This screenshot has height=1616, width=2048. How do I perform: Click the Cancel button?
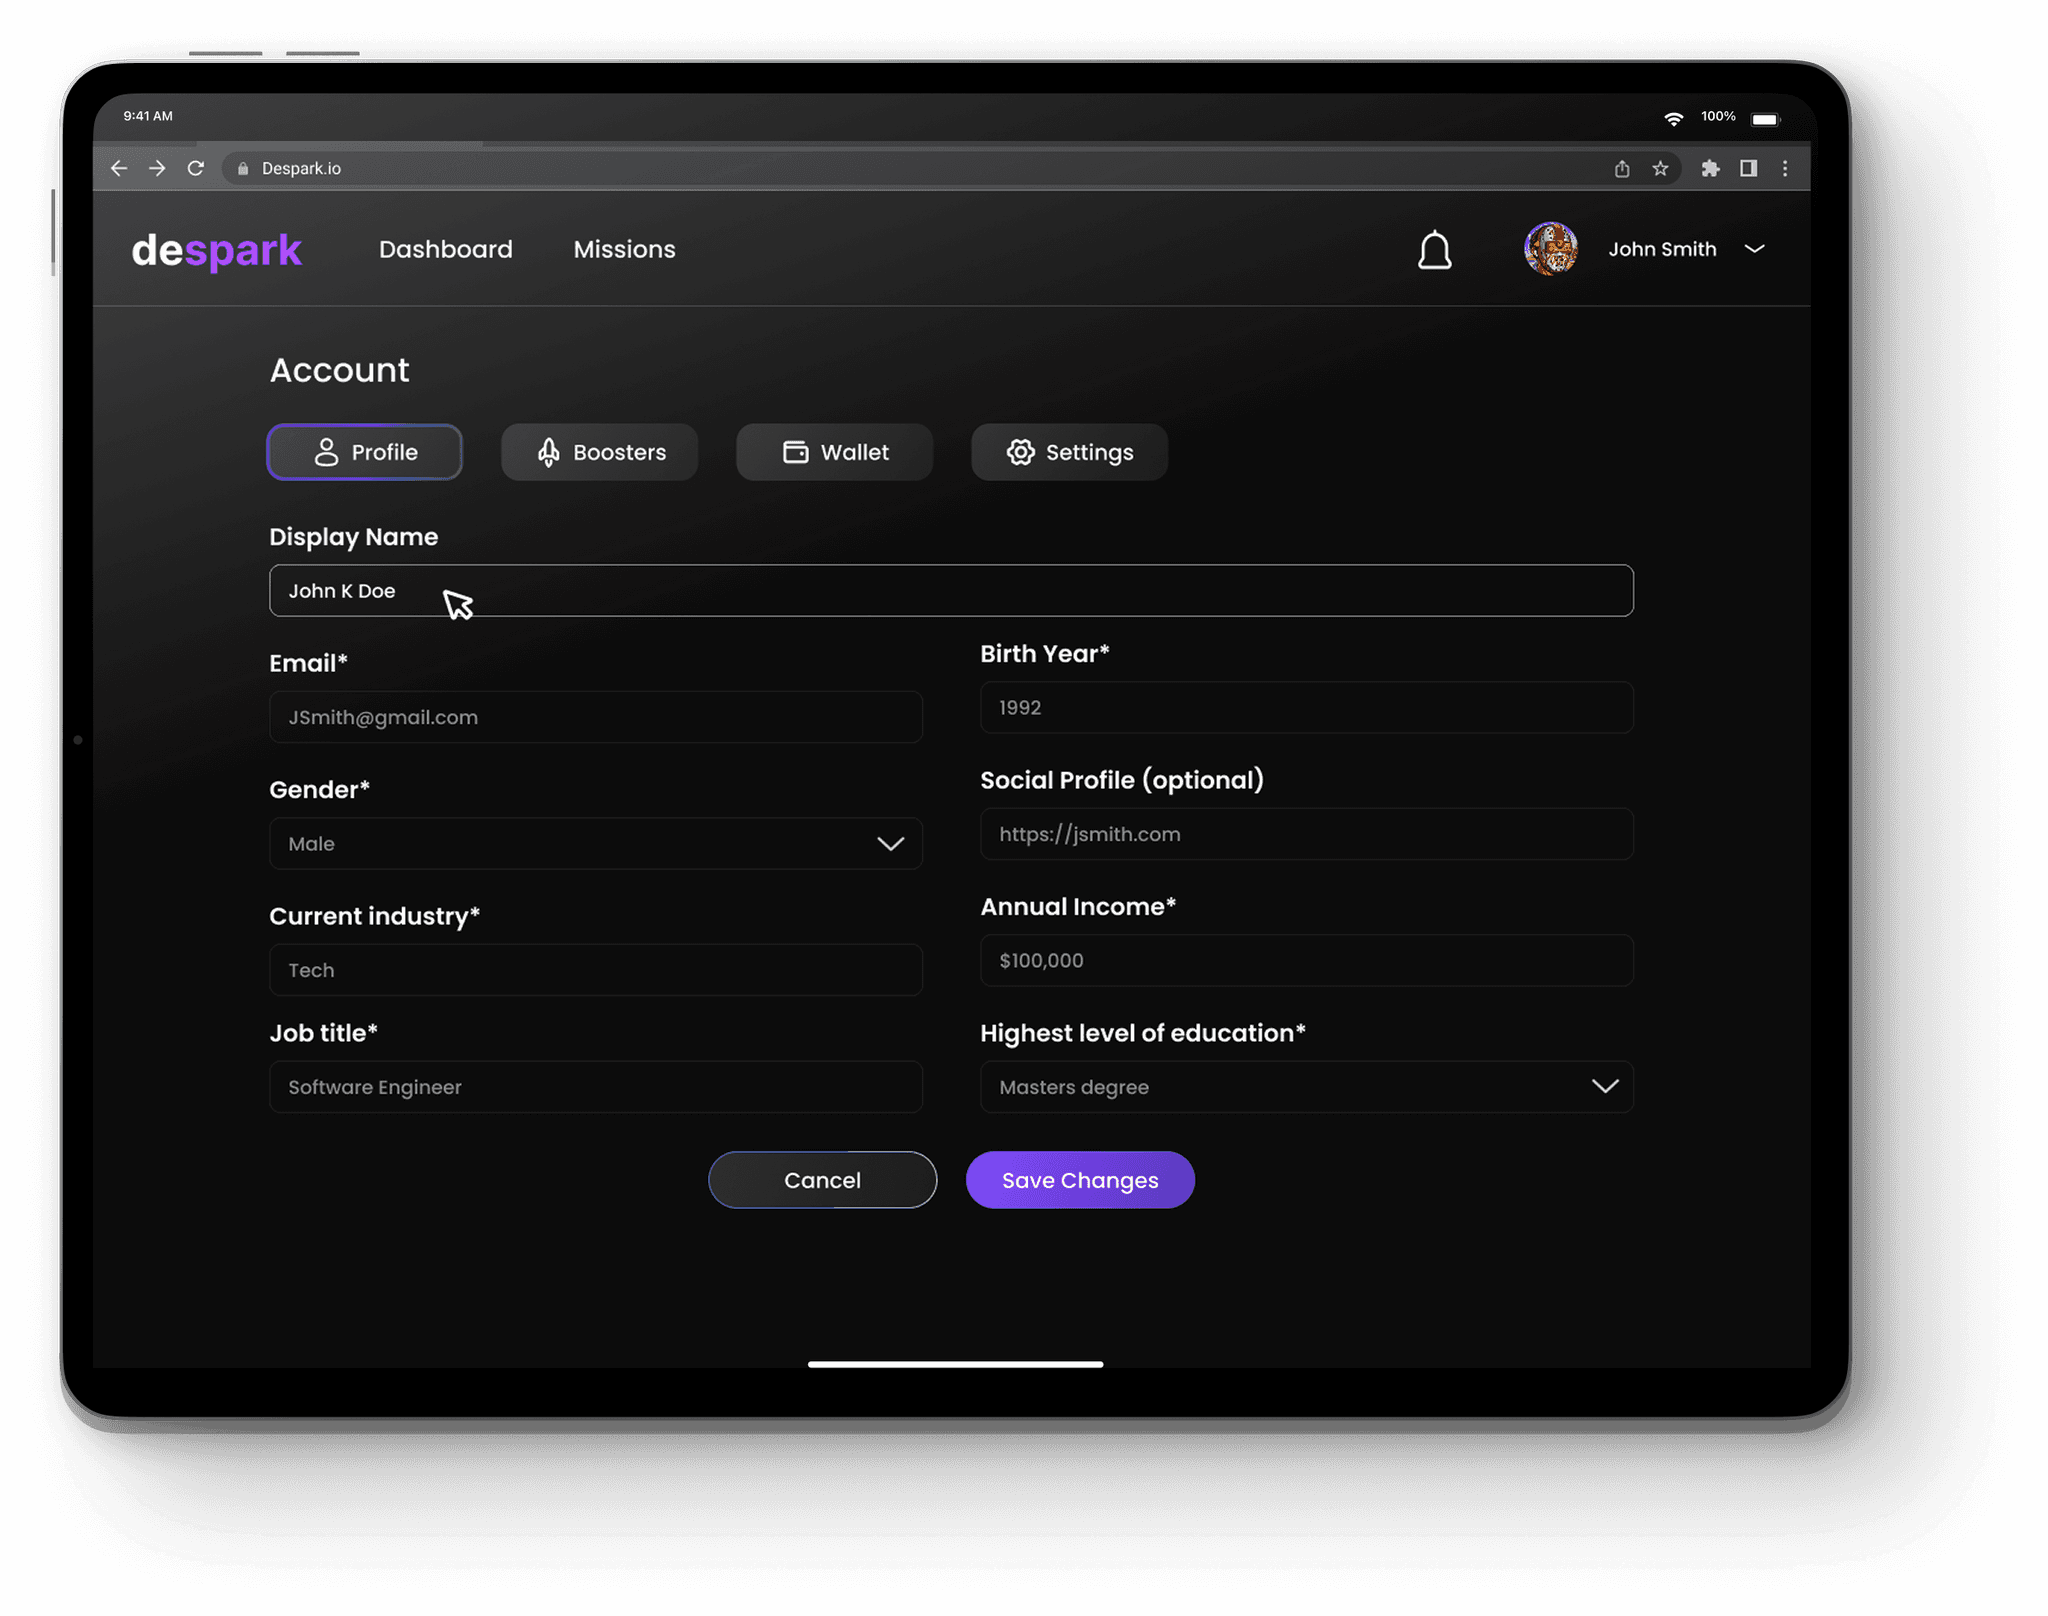822,1180
